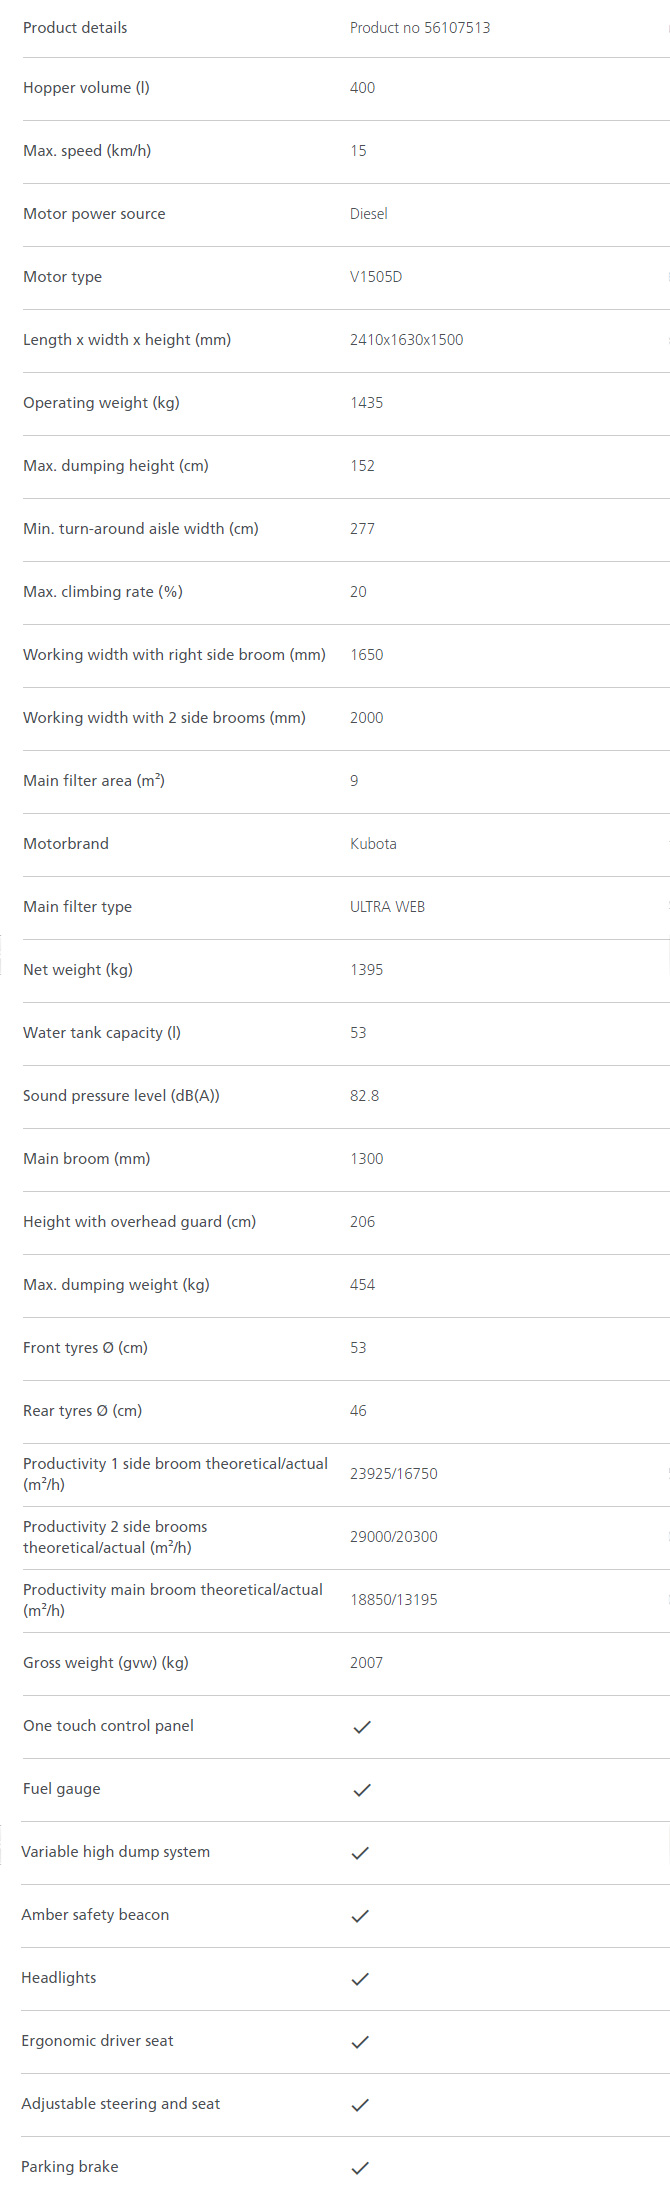
Task: Click the Adjustable steering and seat checkmark
Action: (360, 2105)
